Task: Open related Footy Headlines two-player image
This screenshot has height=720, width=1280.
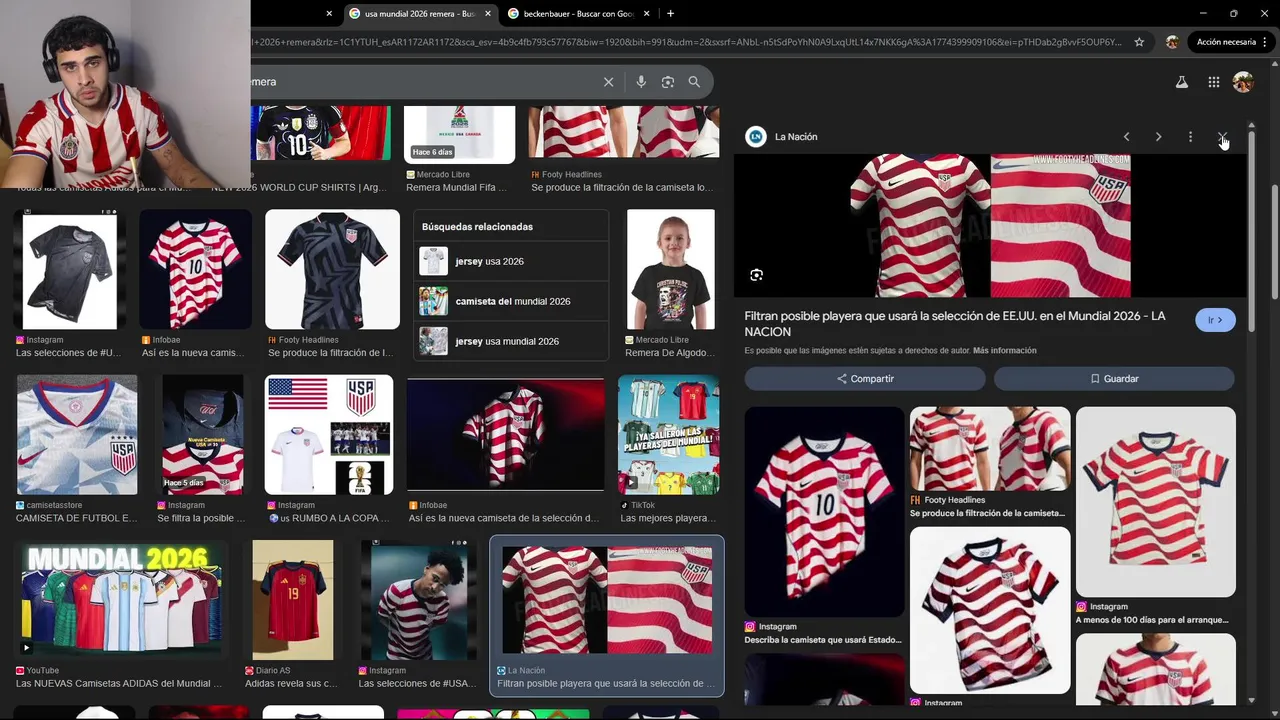Action: coord(990,448)
